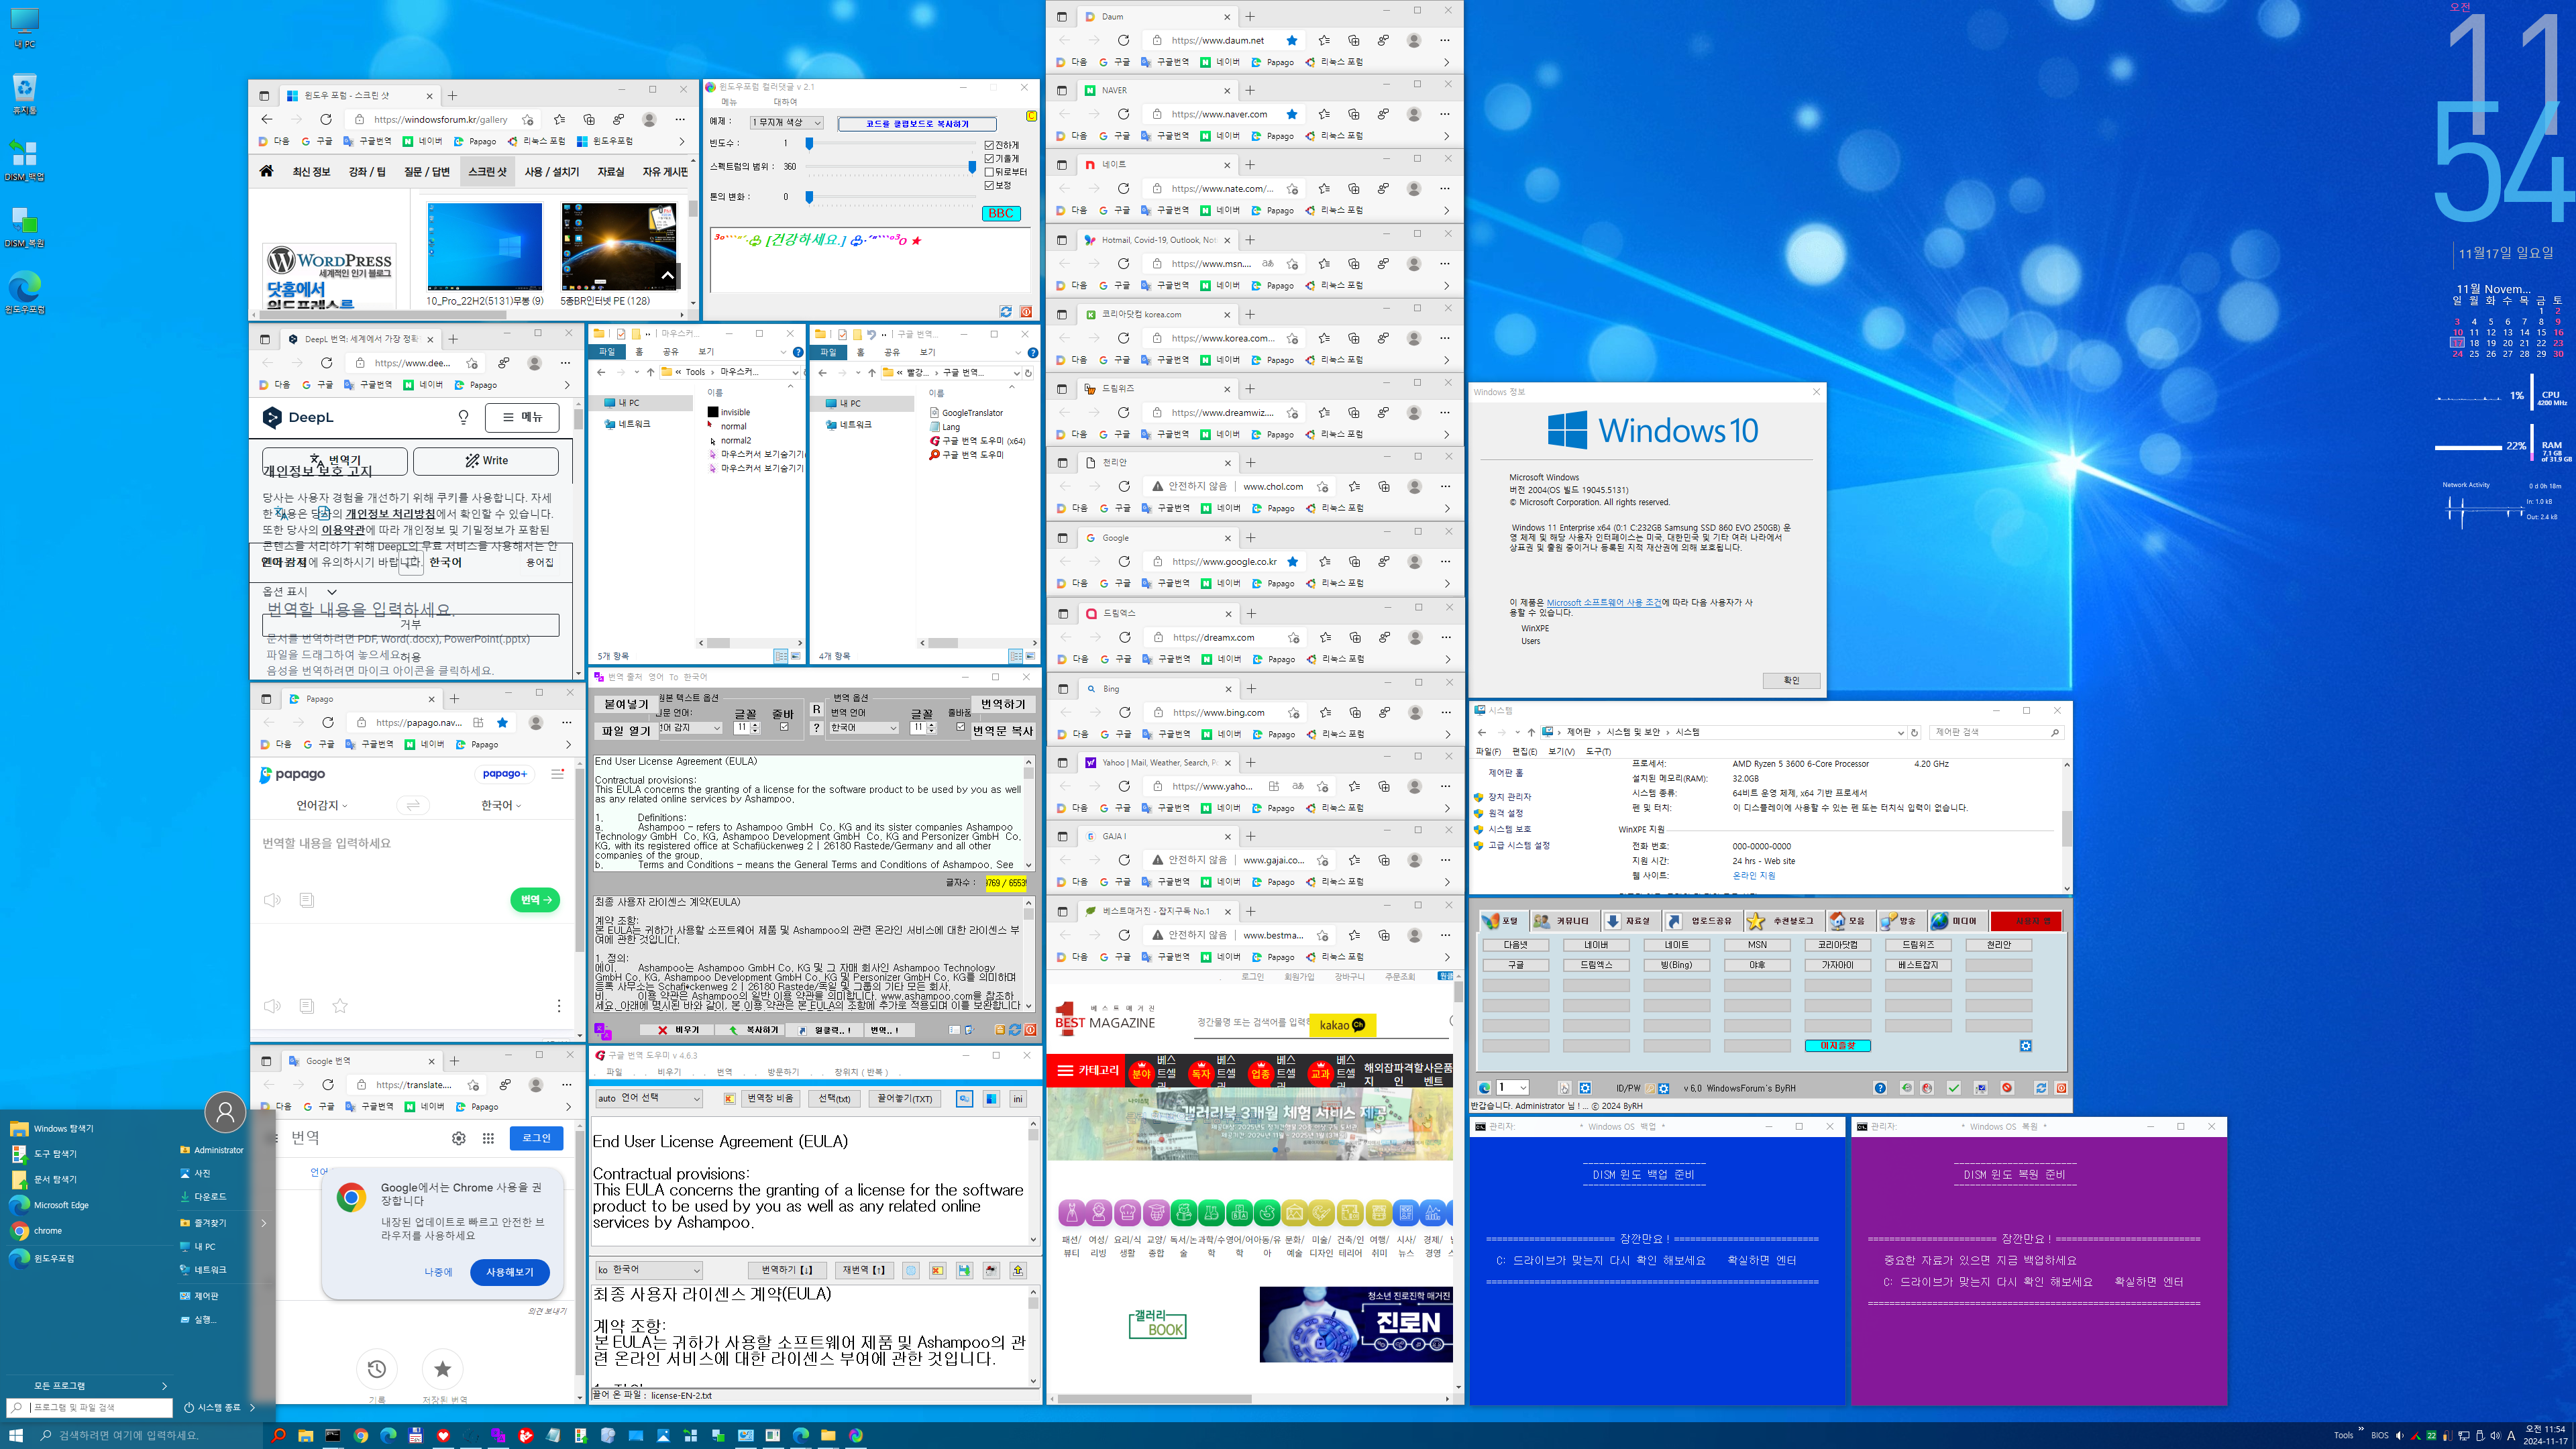Open the 스크린 샷 menu on the windowsforum page
The width and height of the screenshot is (2576, 1449).
(x=487, y=171)
